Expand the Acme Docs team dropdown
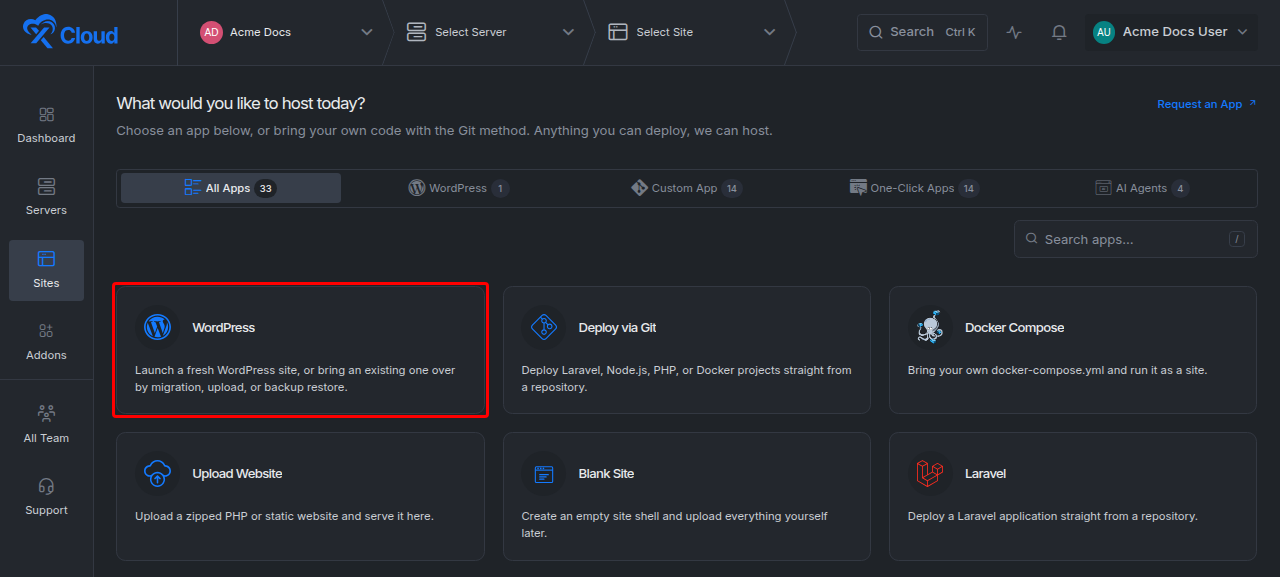 [286, 32]
